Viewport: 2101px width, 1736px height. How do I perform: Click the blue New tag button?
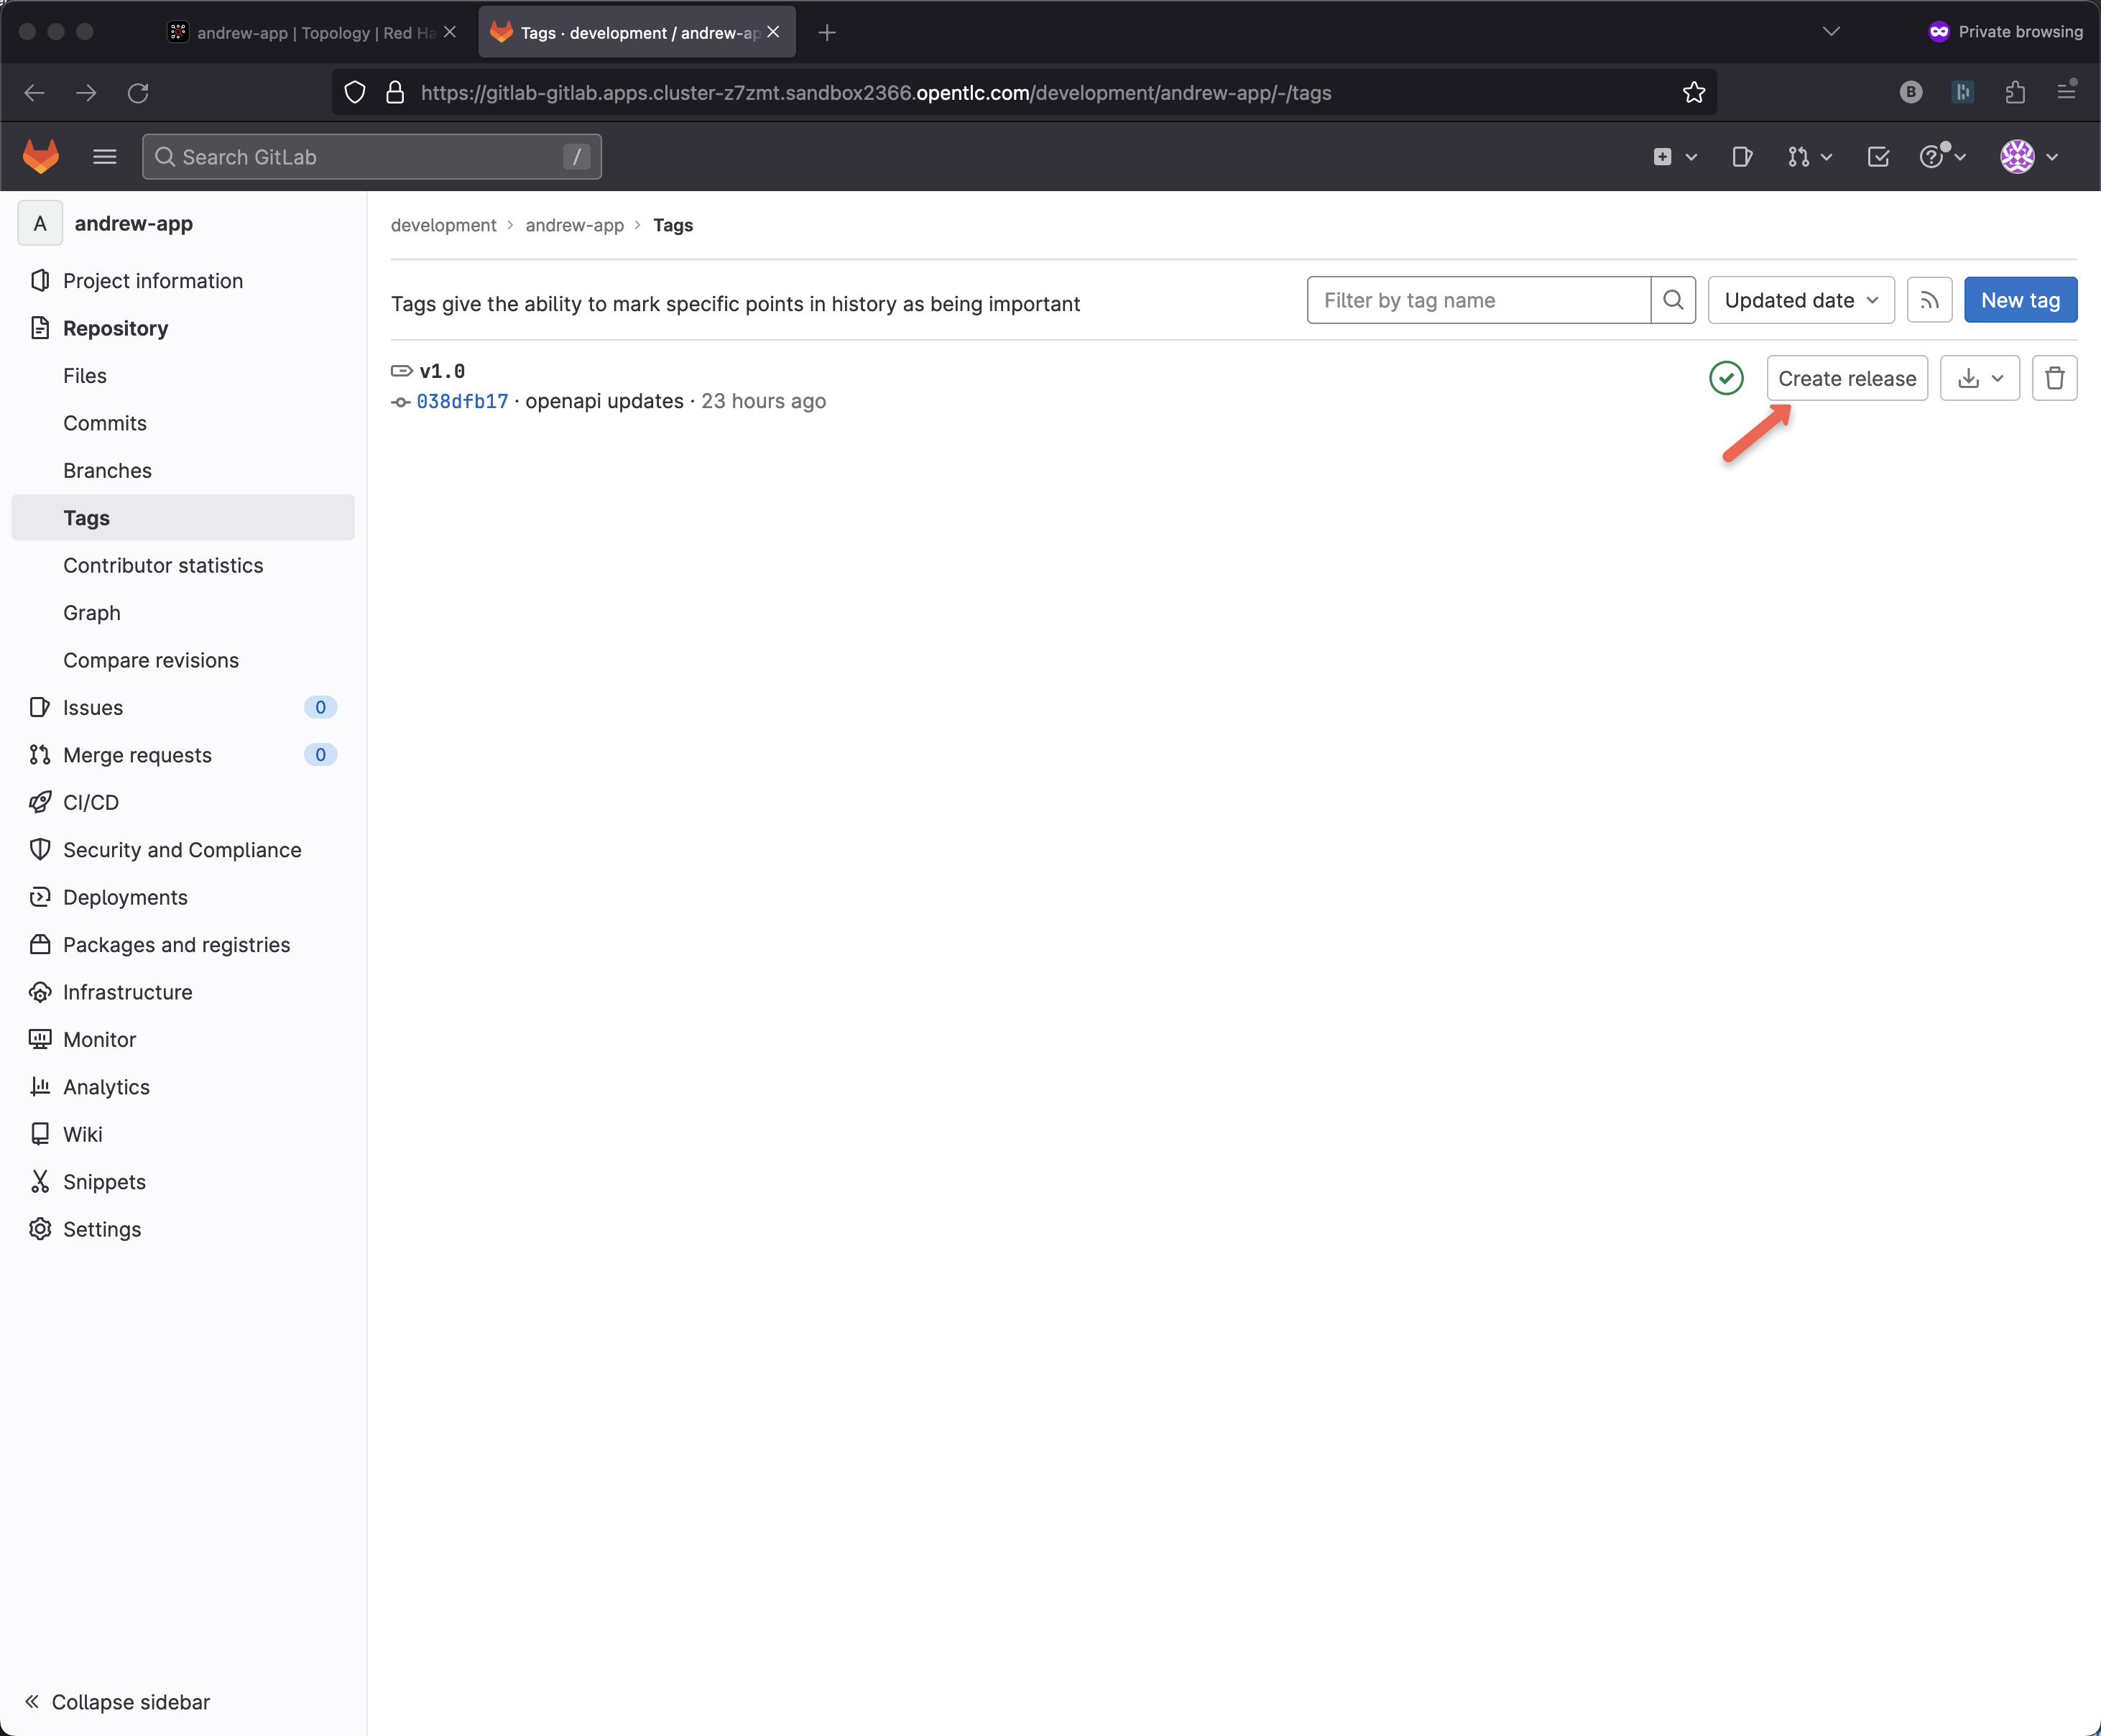point(2019,300)
